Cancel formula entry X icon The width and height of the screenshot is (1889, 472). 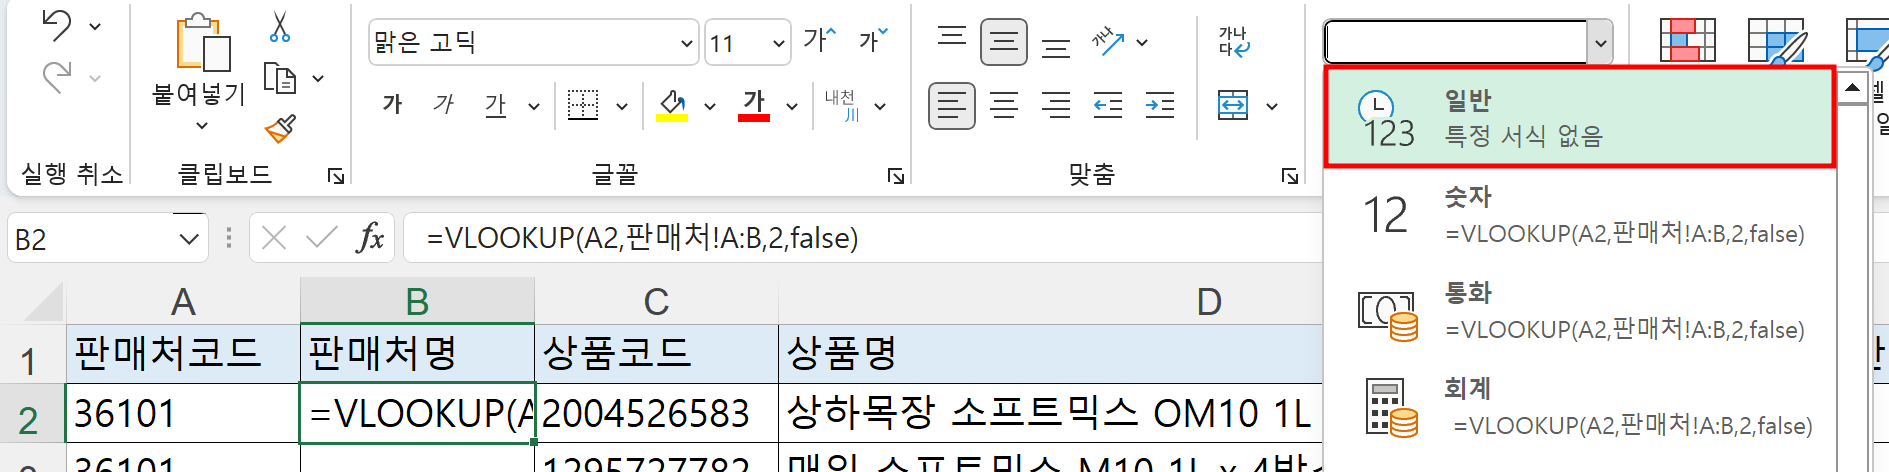(x=273, y=238)
